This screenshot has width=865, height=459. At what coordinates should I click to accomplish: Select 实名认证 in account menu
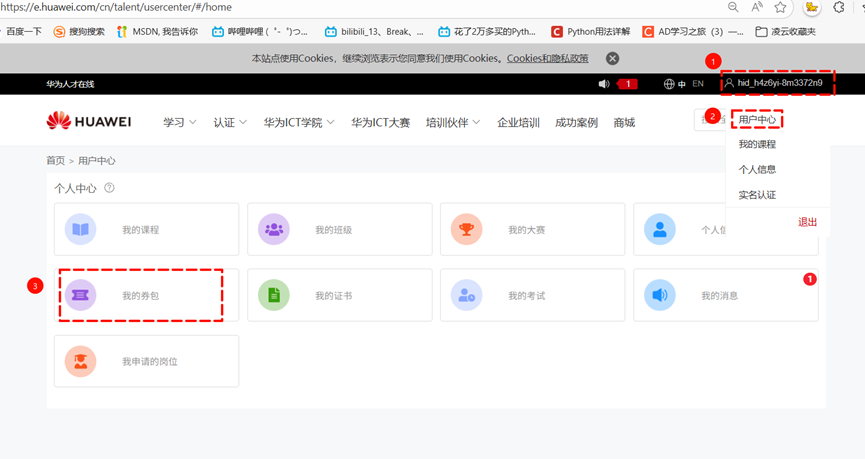click(757, 195)
